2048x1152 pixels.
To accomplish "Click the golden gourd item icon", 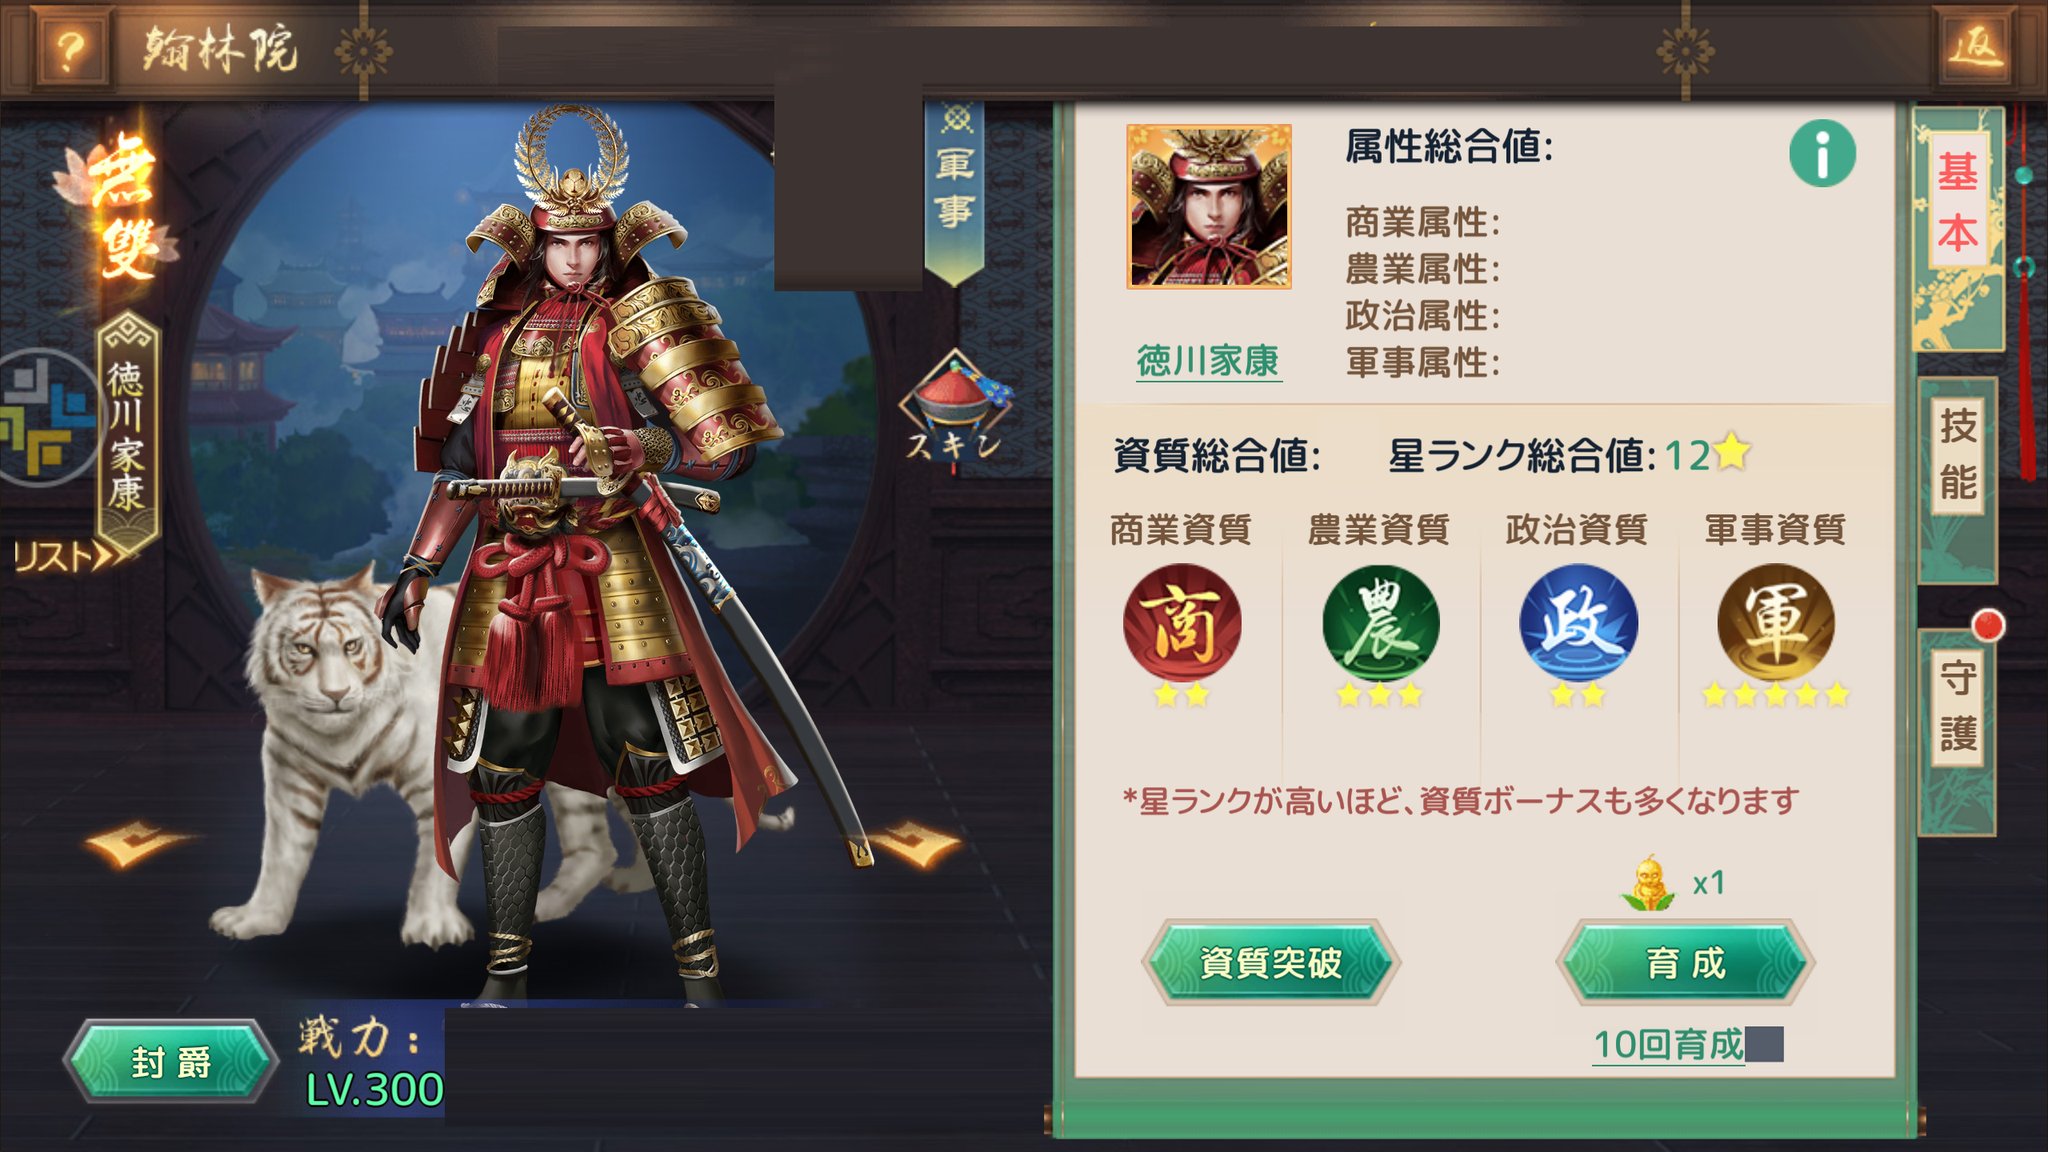I will tap(1648, 883).
